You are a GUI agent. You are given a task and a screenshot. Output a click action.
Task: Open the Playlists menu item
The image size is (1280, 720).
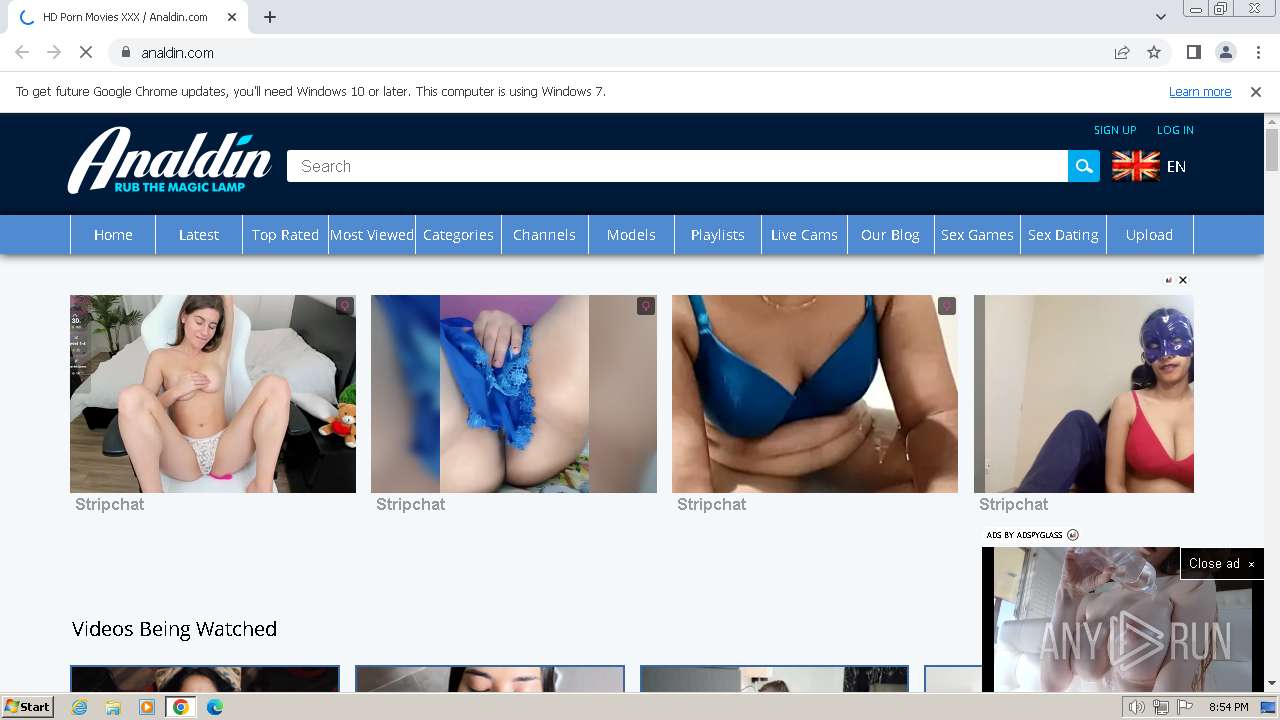tap(718, 235)
